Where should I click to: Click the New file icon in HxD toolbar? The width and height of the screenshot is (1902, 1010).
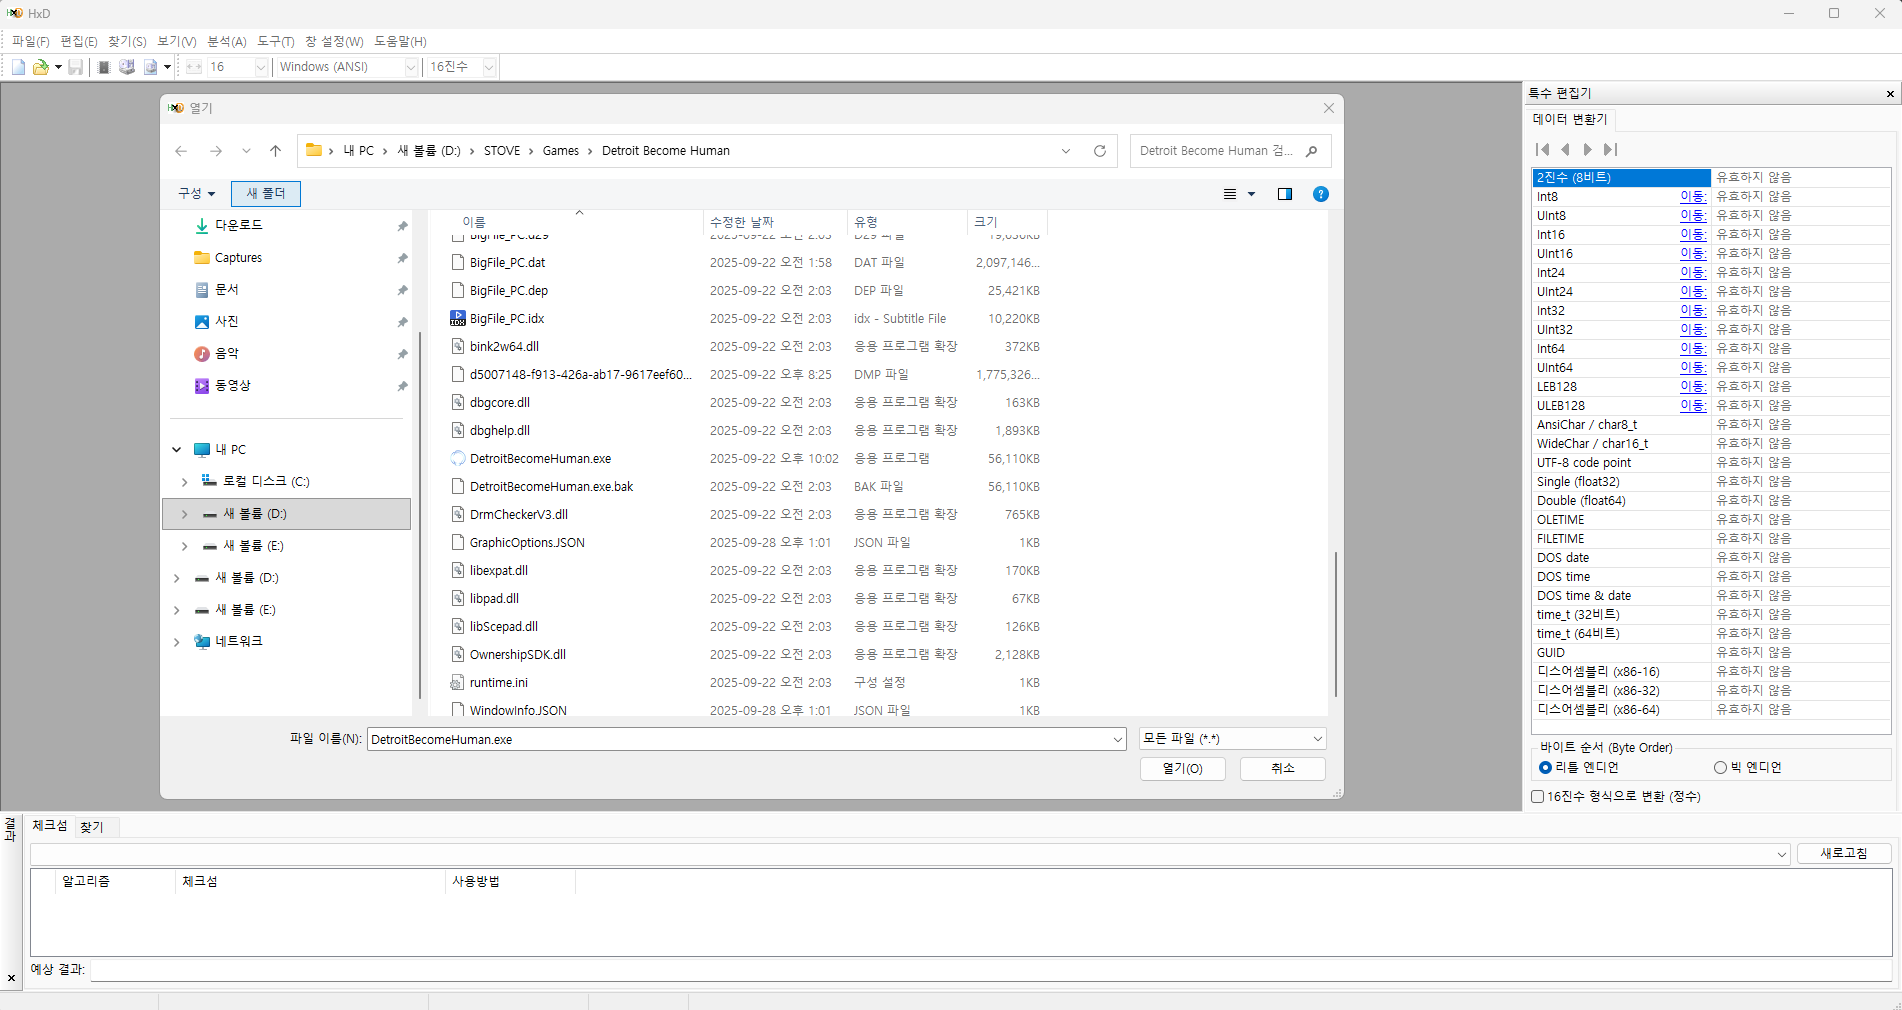pos(18,67)
